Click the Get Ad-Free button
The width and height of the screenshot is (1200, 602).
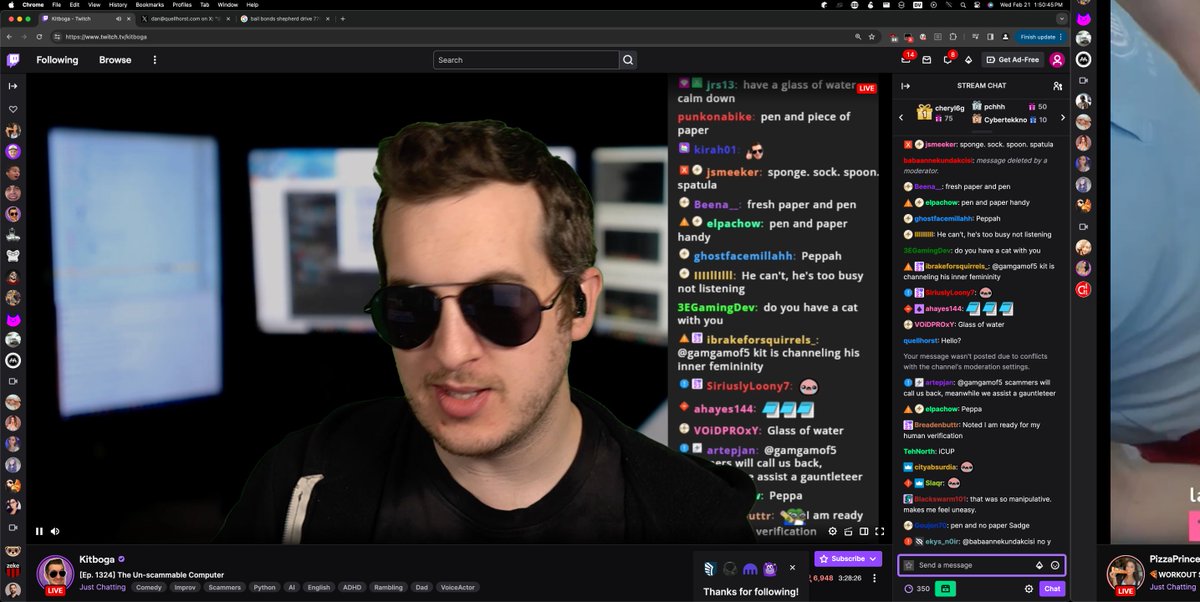pyautogui.click(x=1011, y=60)
